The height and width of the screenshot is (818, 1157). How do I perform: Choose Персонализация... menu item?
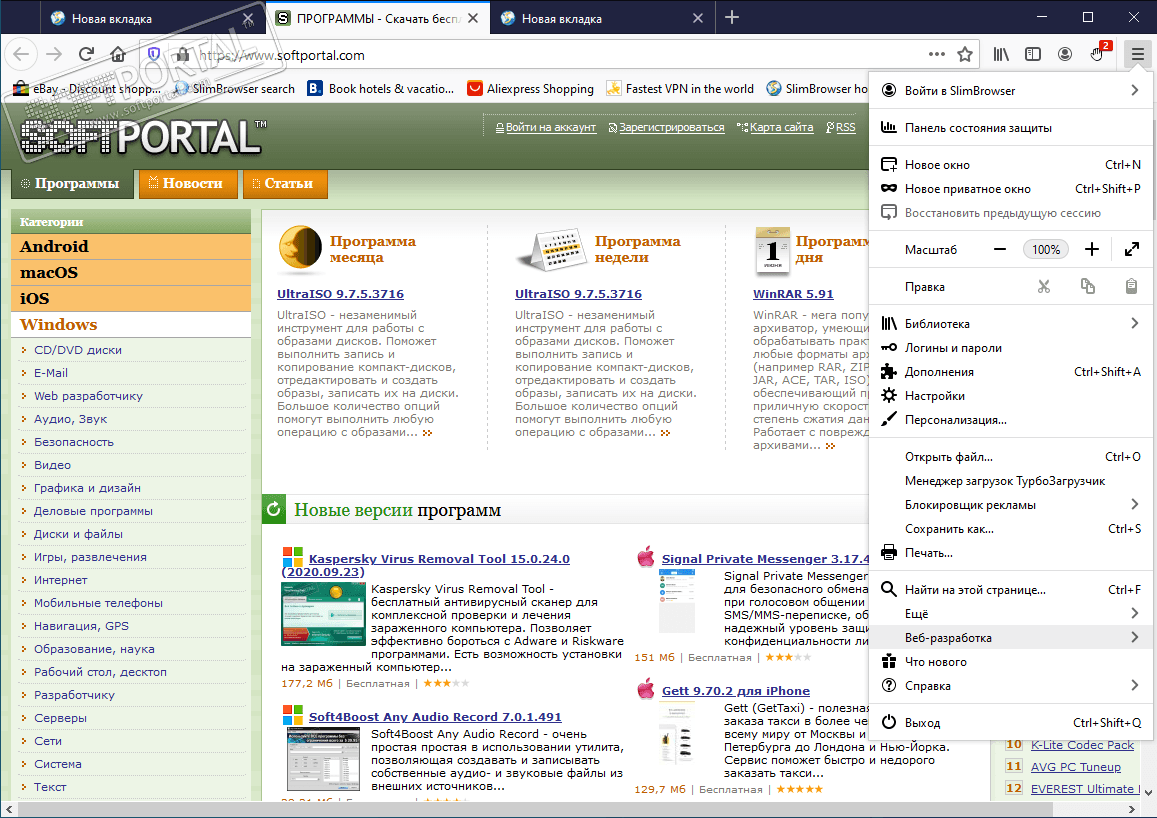click(x=1010, y=420)
